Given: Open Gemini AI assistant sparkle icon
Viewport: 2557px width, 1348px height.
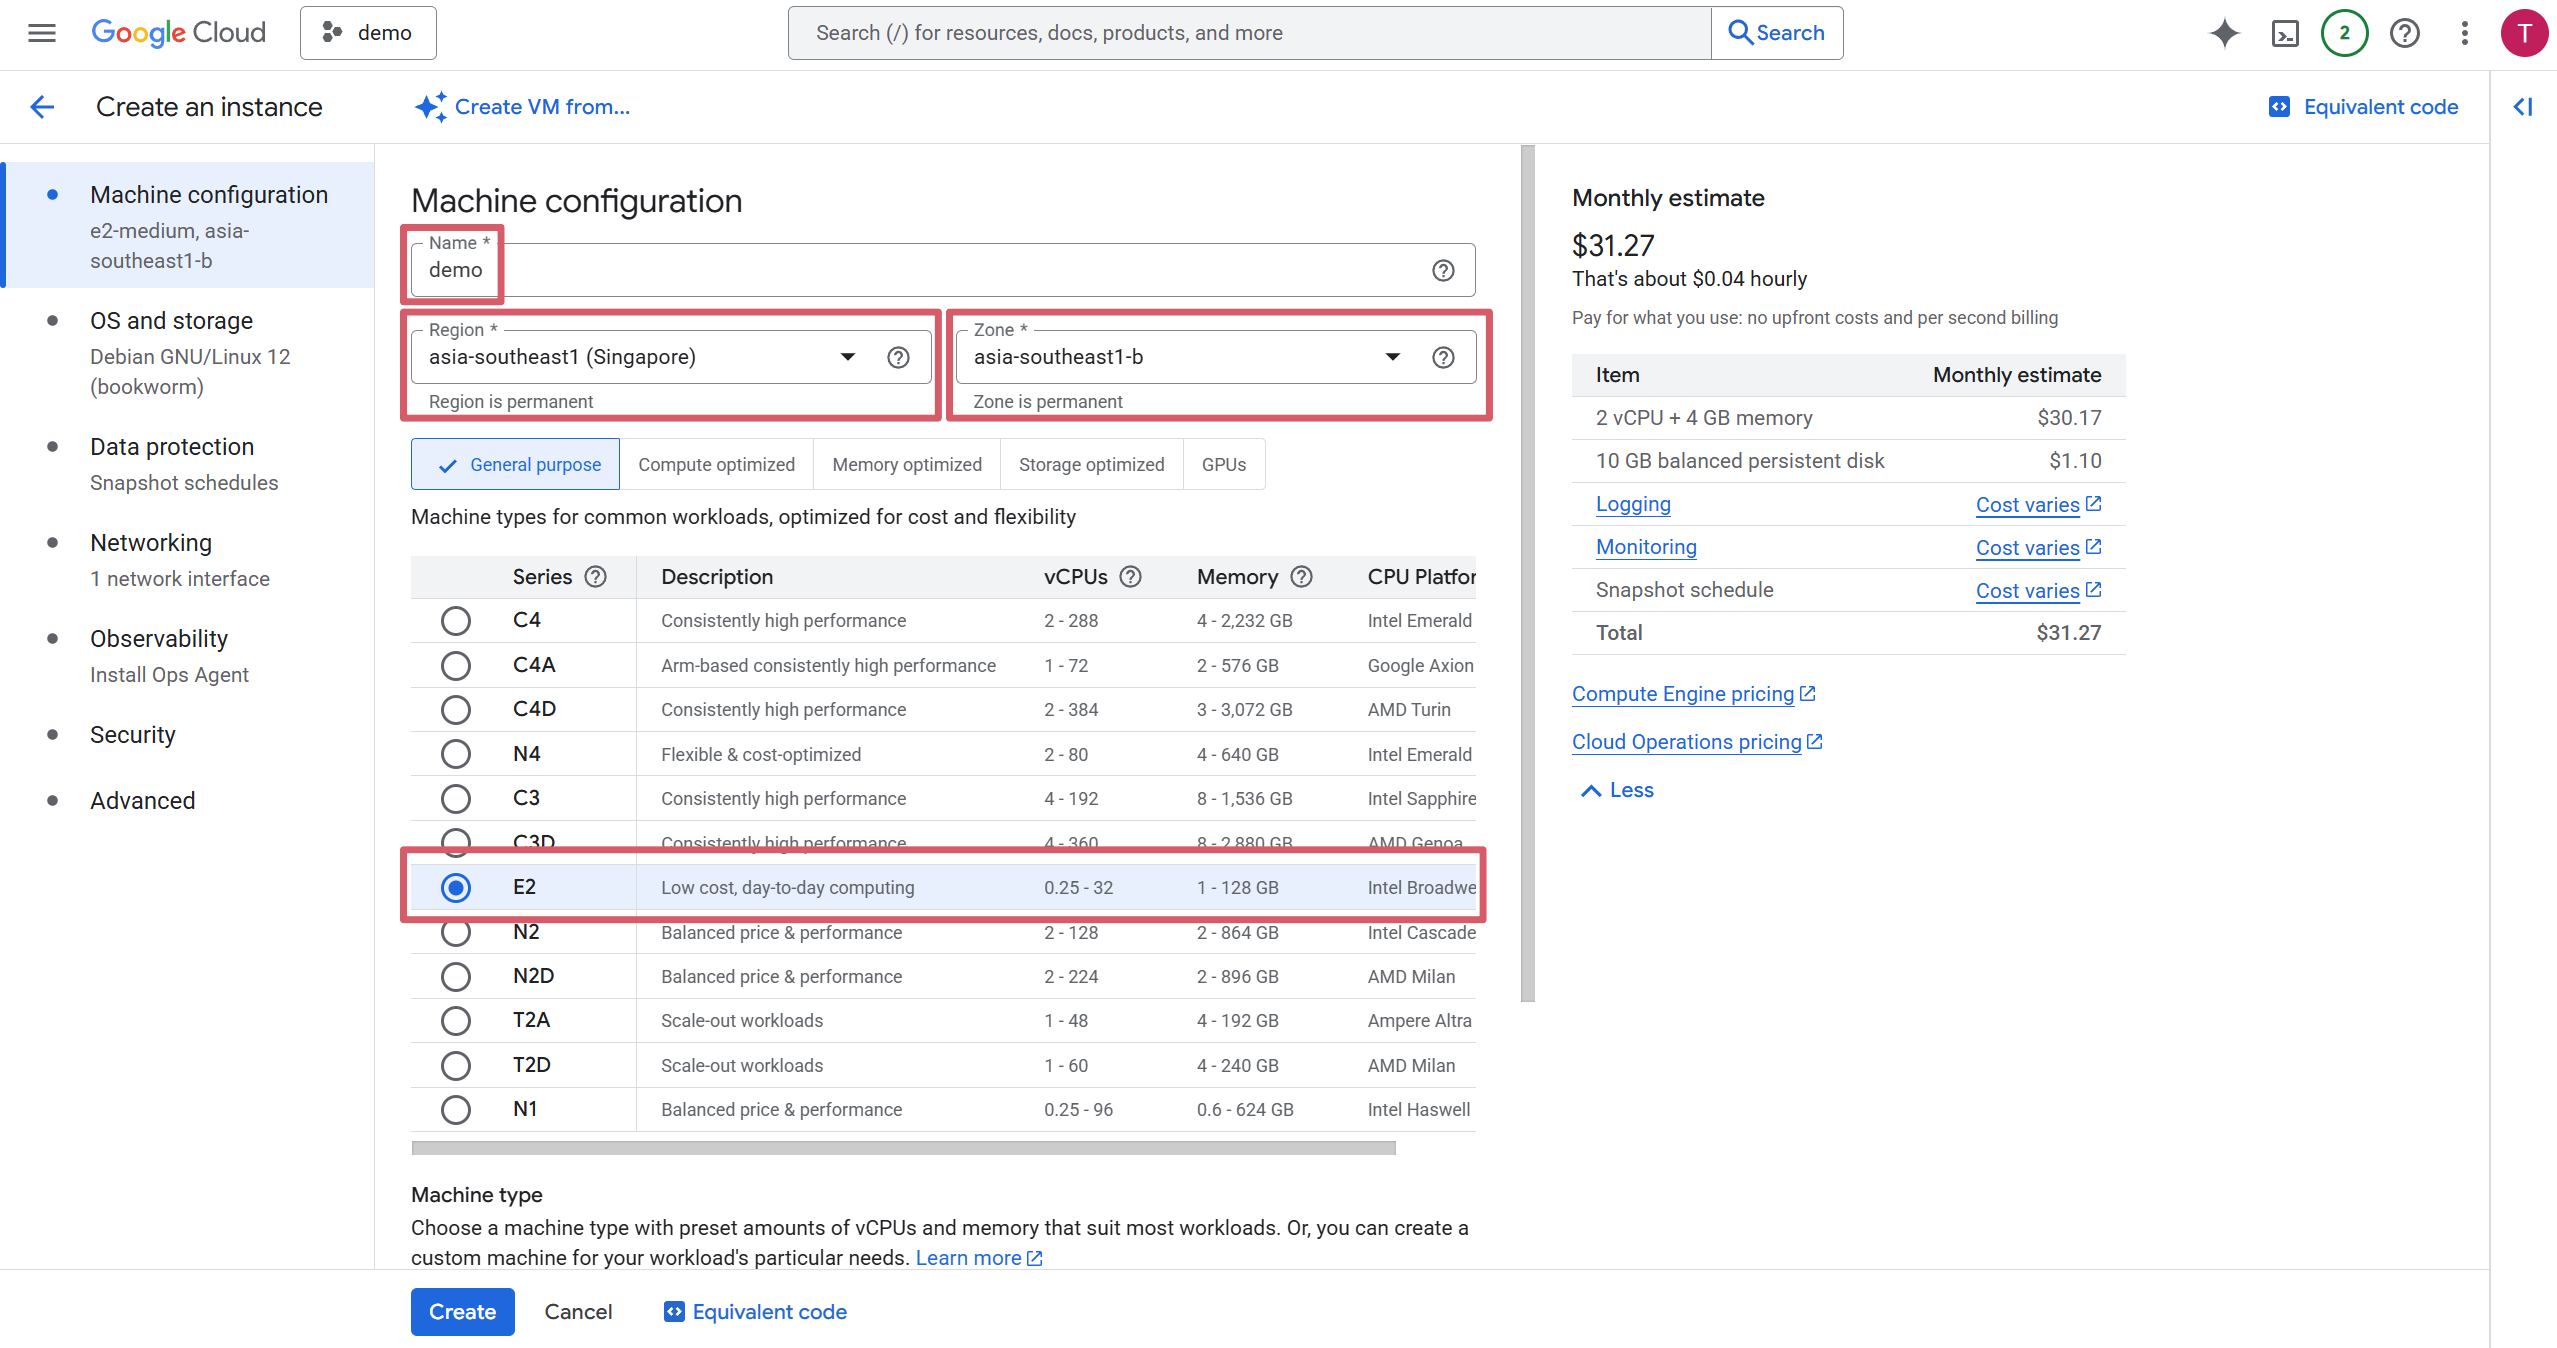Looking at the screenshot, I should [2224, 33].
